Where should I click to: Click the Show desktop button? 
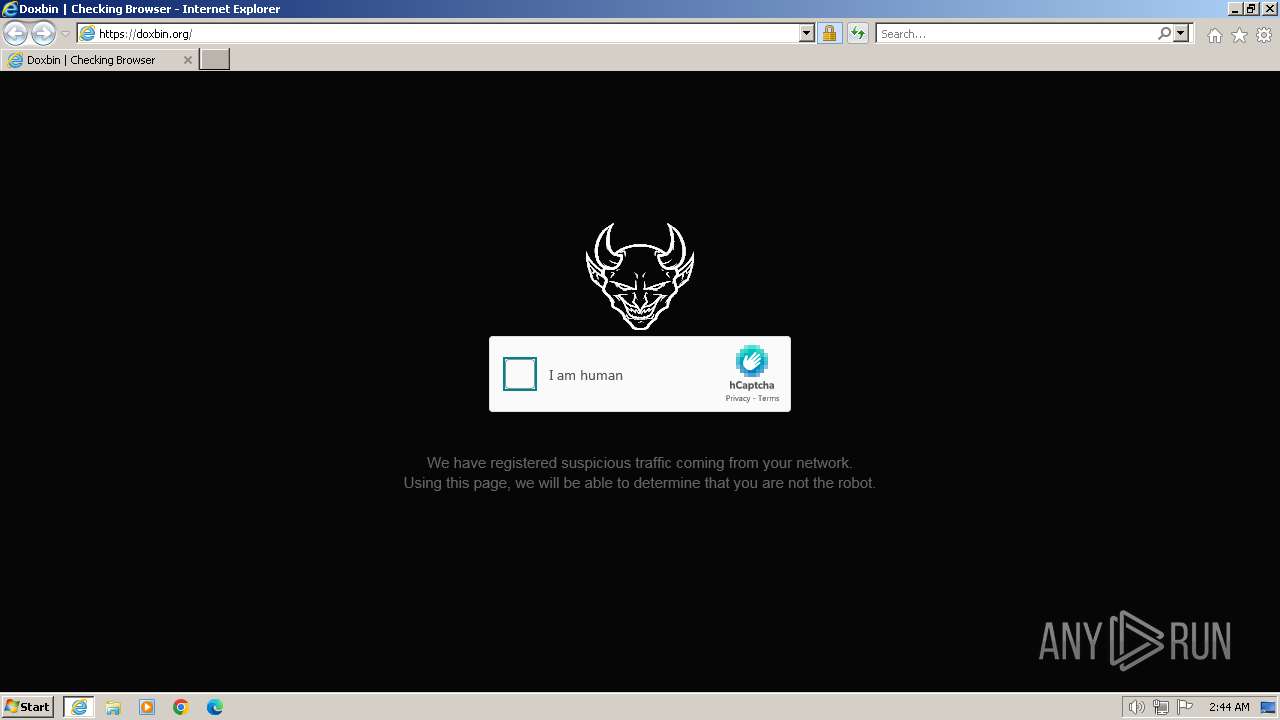tap(1268, 707)
